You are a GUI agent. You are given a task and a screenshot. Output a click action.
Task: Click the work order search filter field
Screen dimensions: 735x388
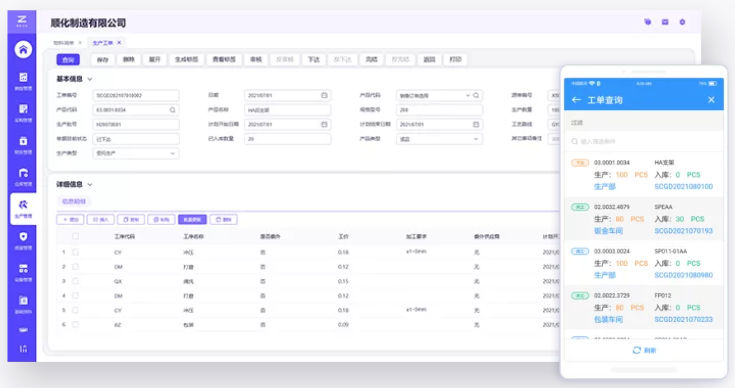point(644,141)
